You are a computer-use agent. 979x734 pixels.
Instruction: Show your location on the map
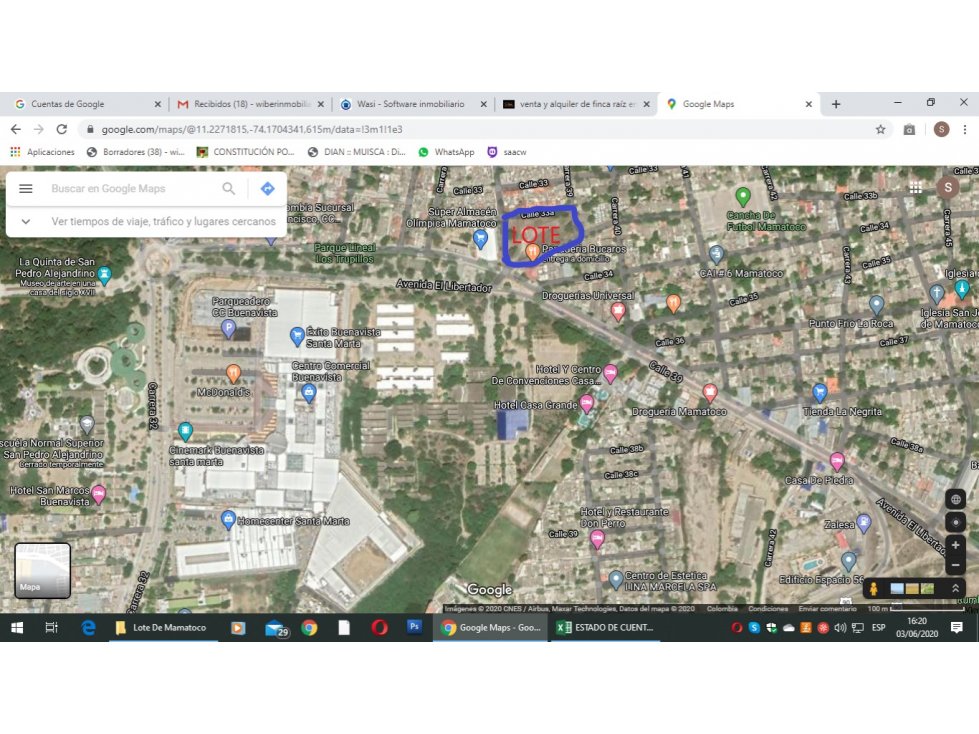point(955,522)
